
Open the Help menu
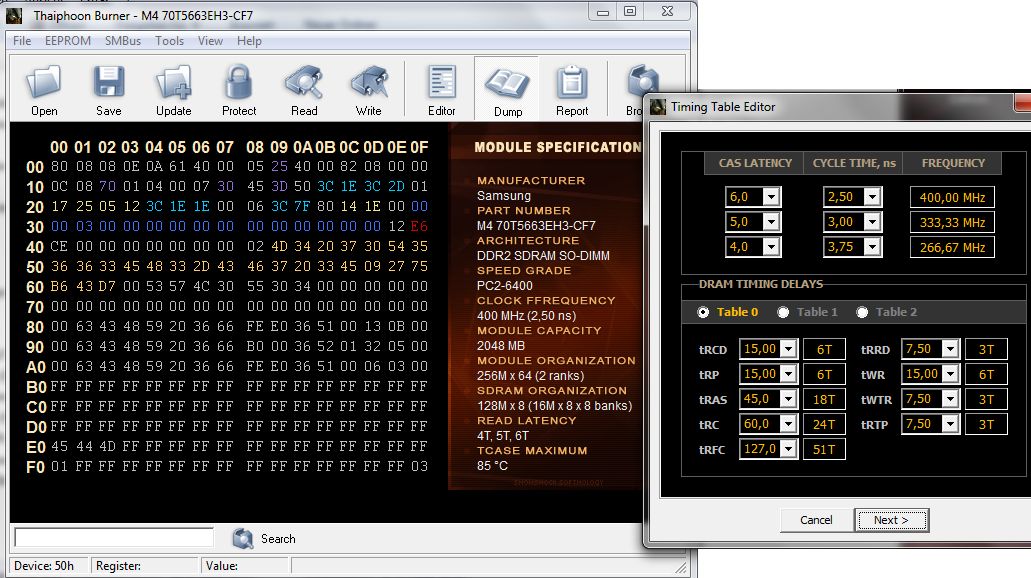coord(249,41)
